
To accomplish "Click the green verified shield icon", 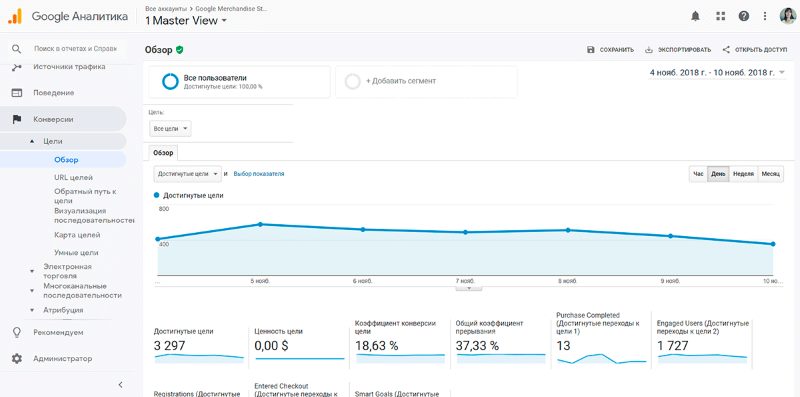I will [x=179, y=50].
